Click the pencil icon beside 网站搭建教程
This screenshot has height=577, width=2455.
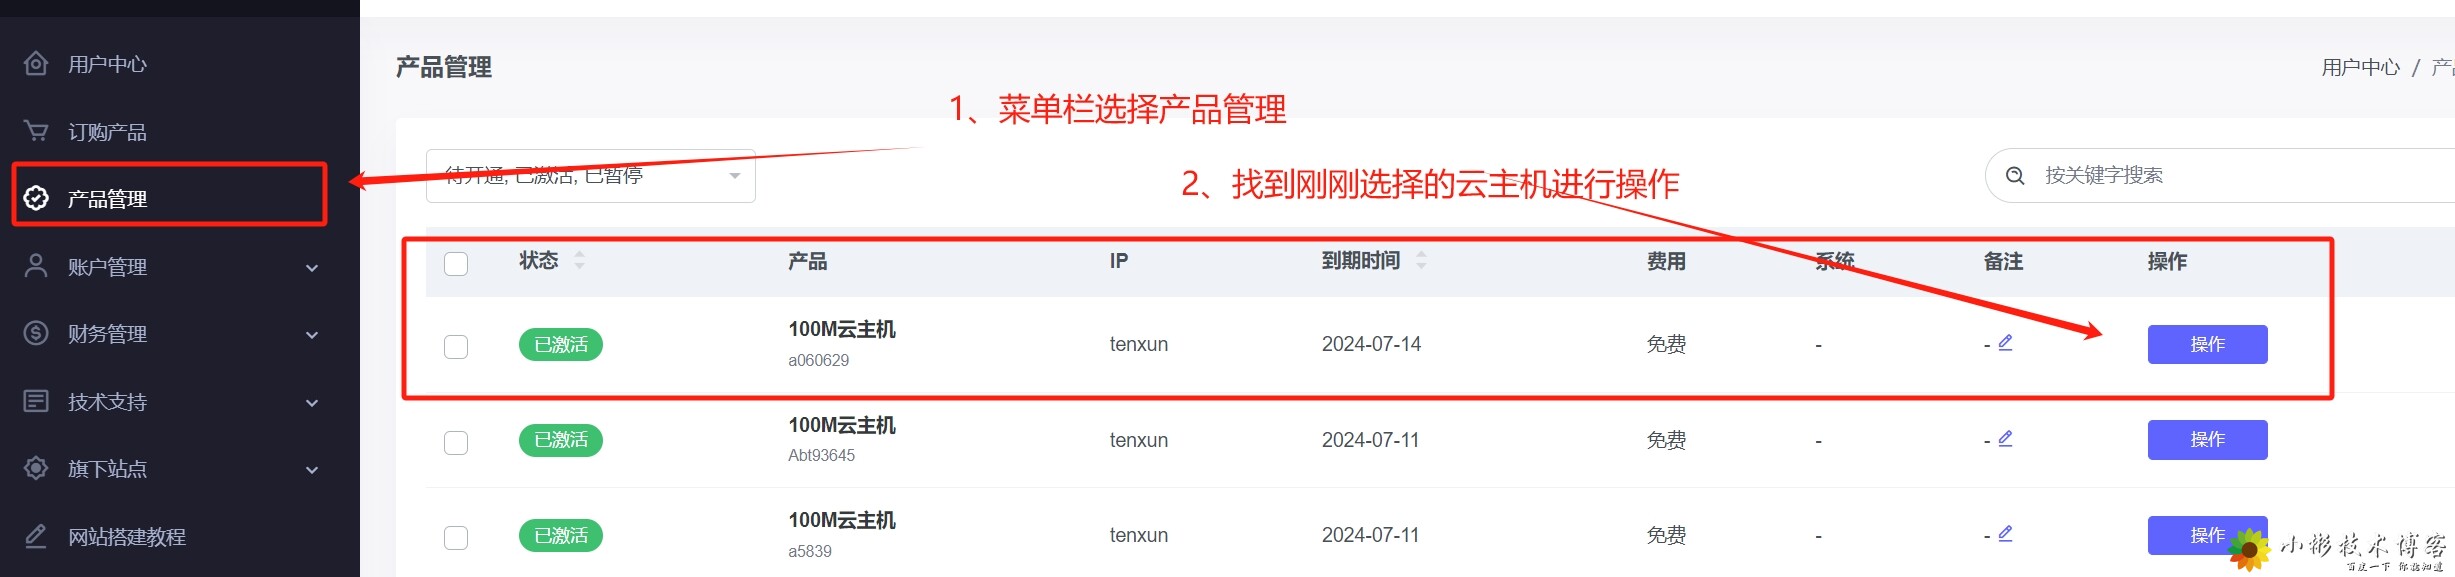pos(36,536)
